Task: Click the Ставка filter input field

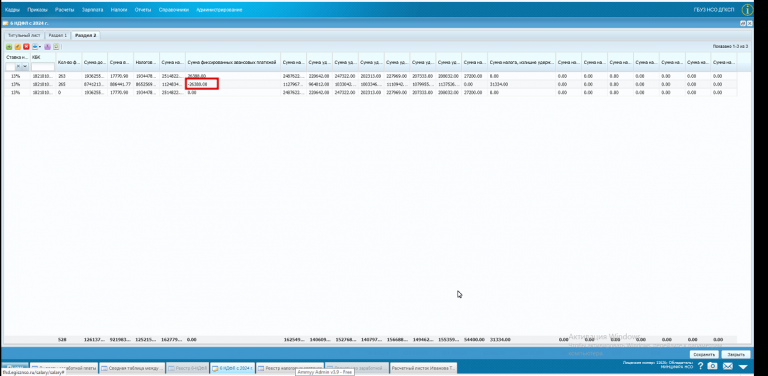Action: click(x=11, y=66)
